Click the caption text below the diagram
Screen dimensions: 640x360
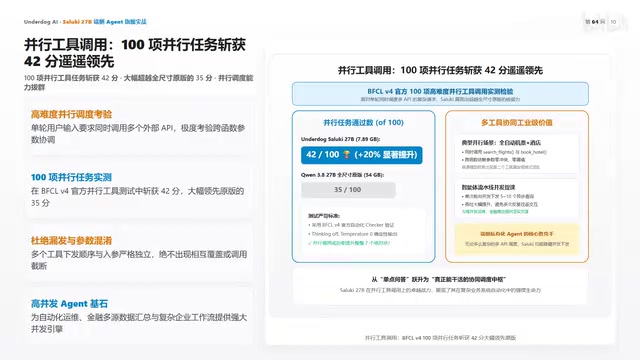click(x=440, y=338)
